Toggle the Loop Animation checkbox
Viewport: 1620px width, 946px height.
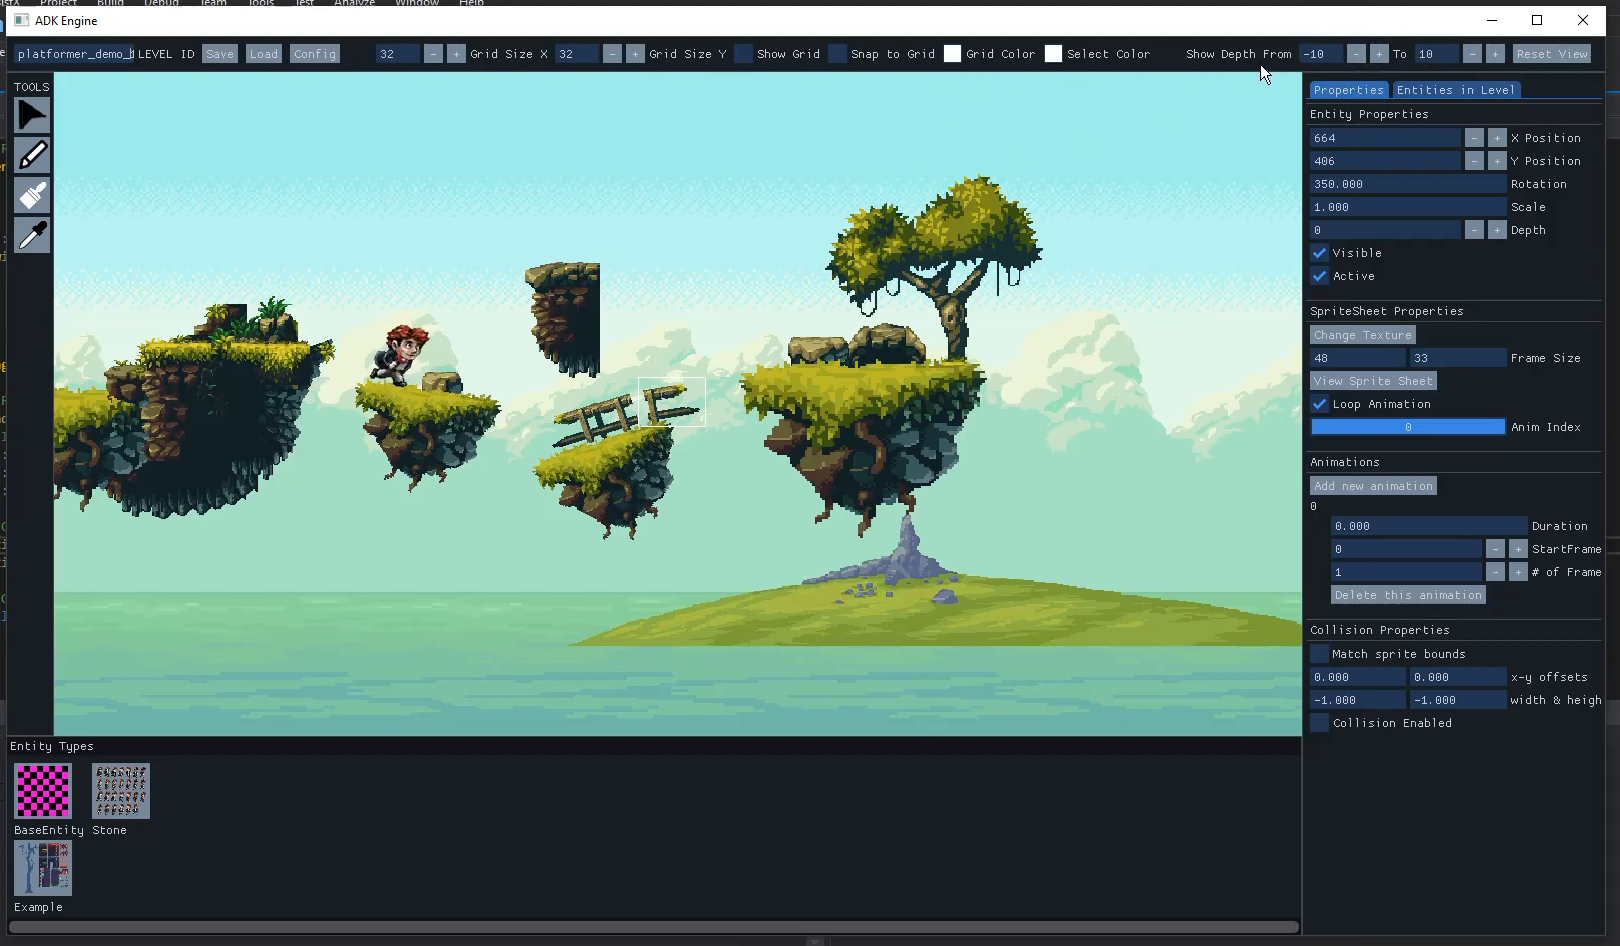(x=1320, y=404)
